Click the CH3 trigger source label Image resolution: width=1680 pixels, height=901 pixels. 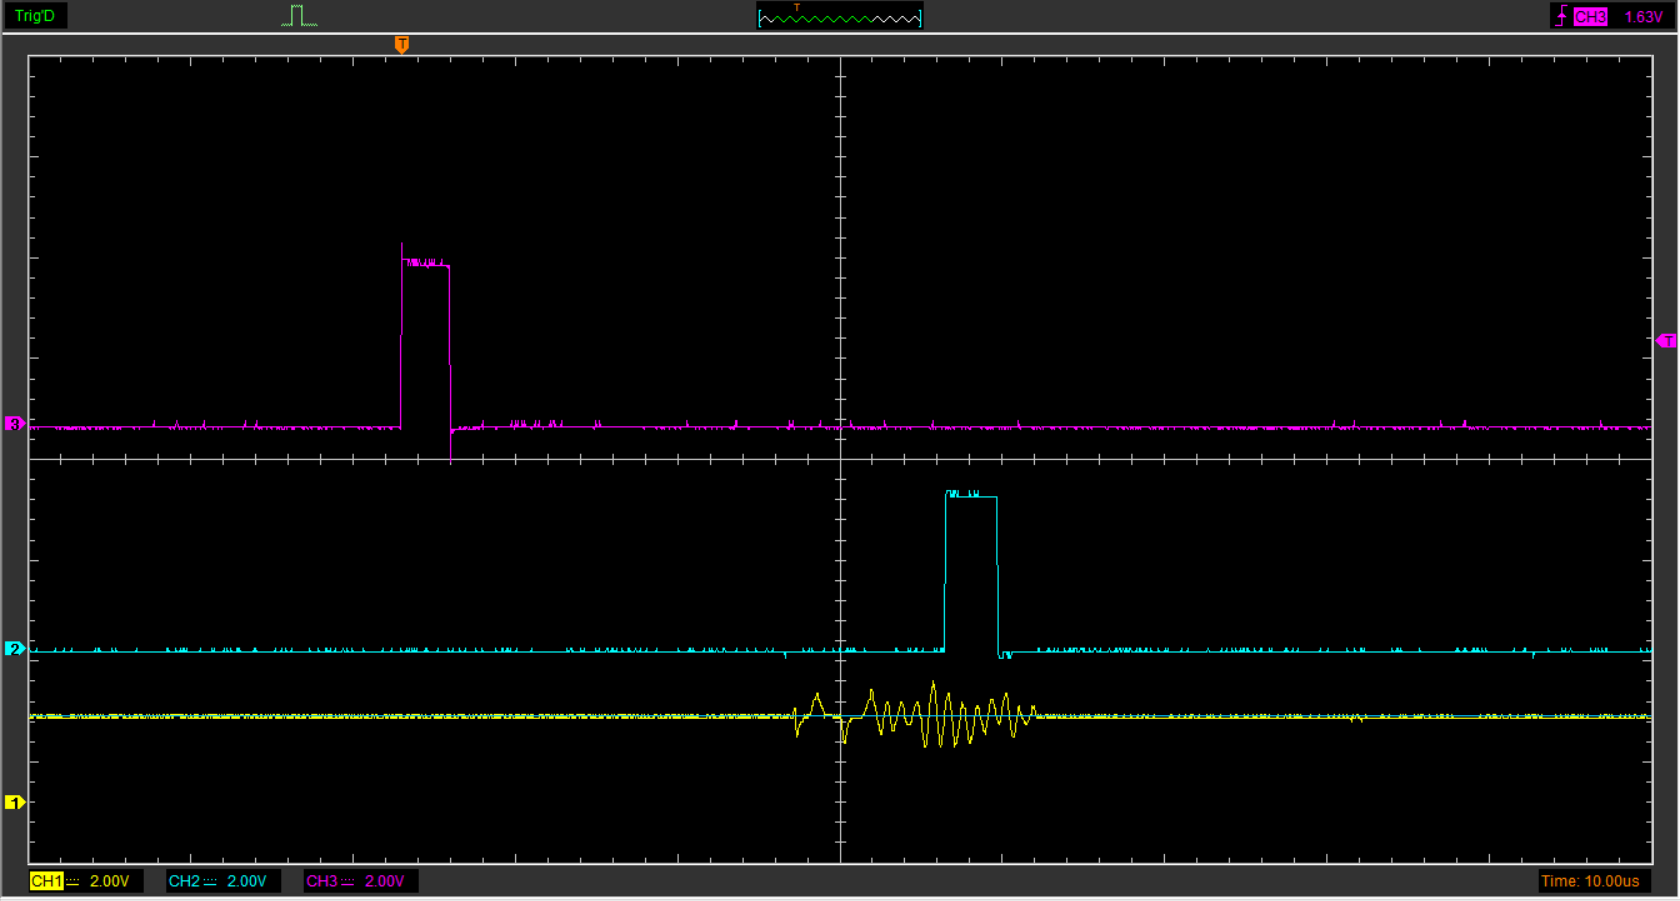[1590, 17]
